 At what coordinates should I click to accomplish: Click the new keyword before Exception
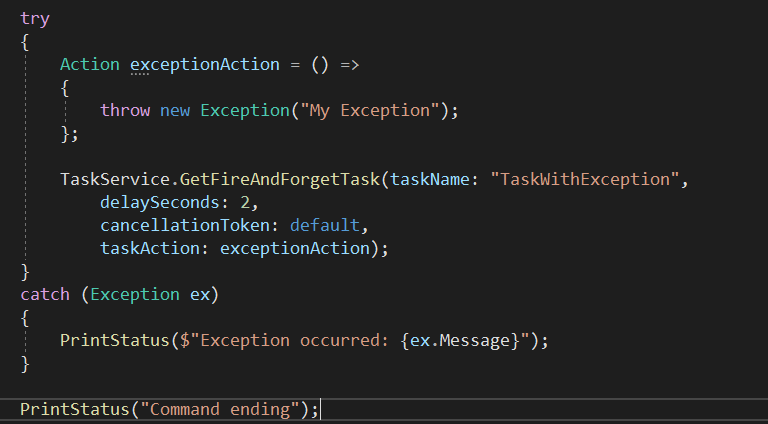(x=175, y=110)
